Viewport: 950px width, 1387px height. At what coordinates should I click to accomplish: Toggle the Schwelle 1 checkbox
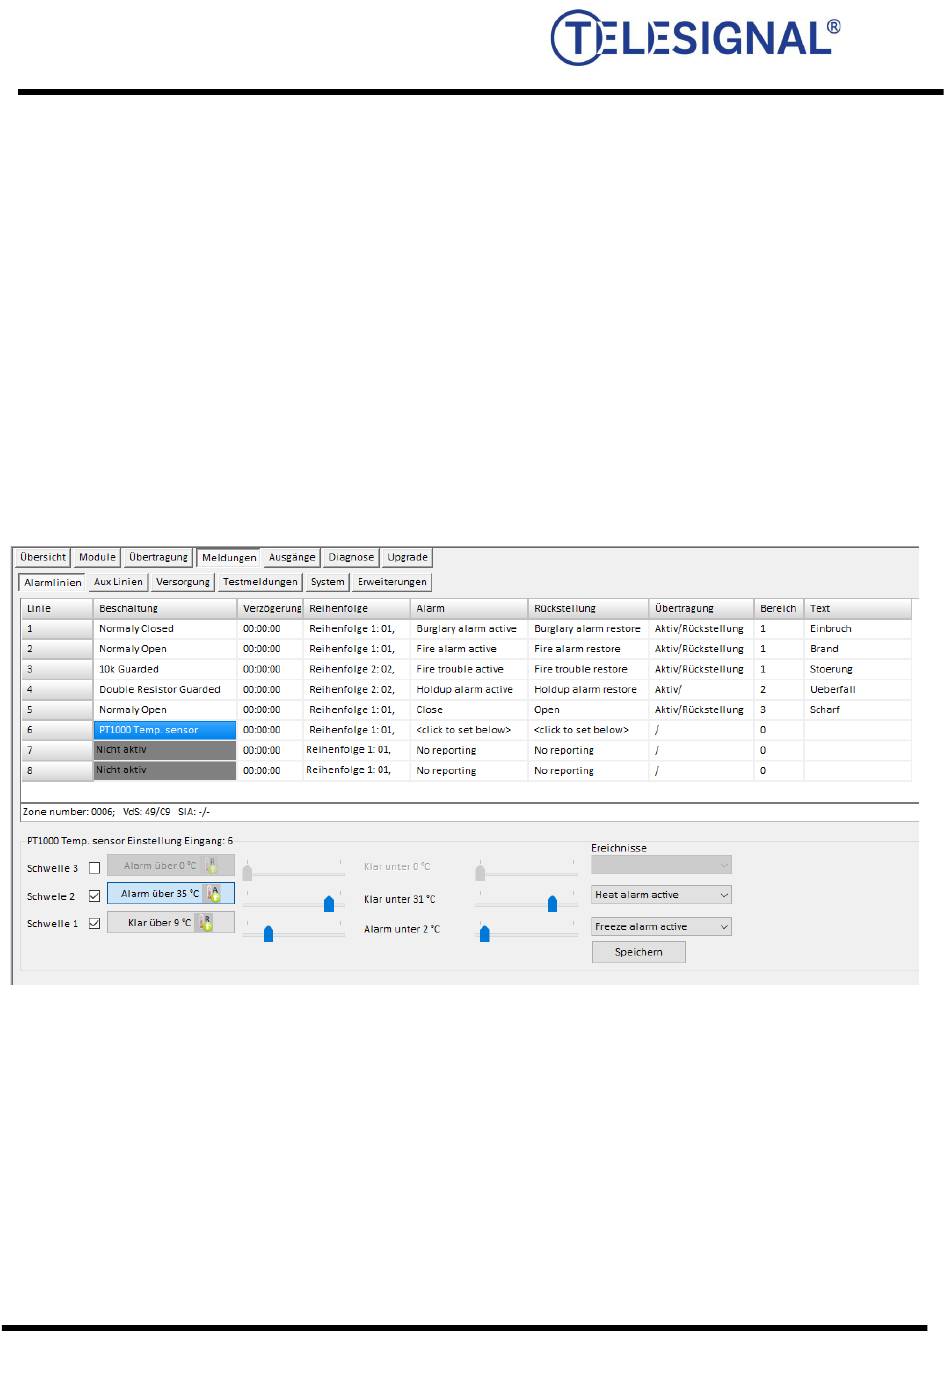(x=95, y=924)
